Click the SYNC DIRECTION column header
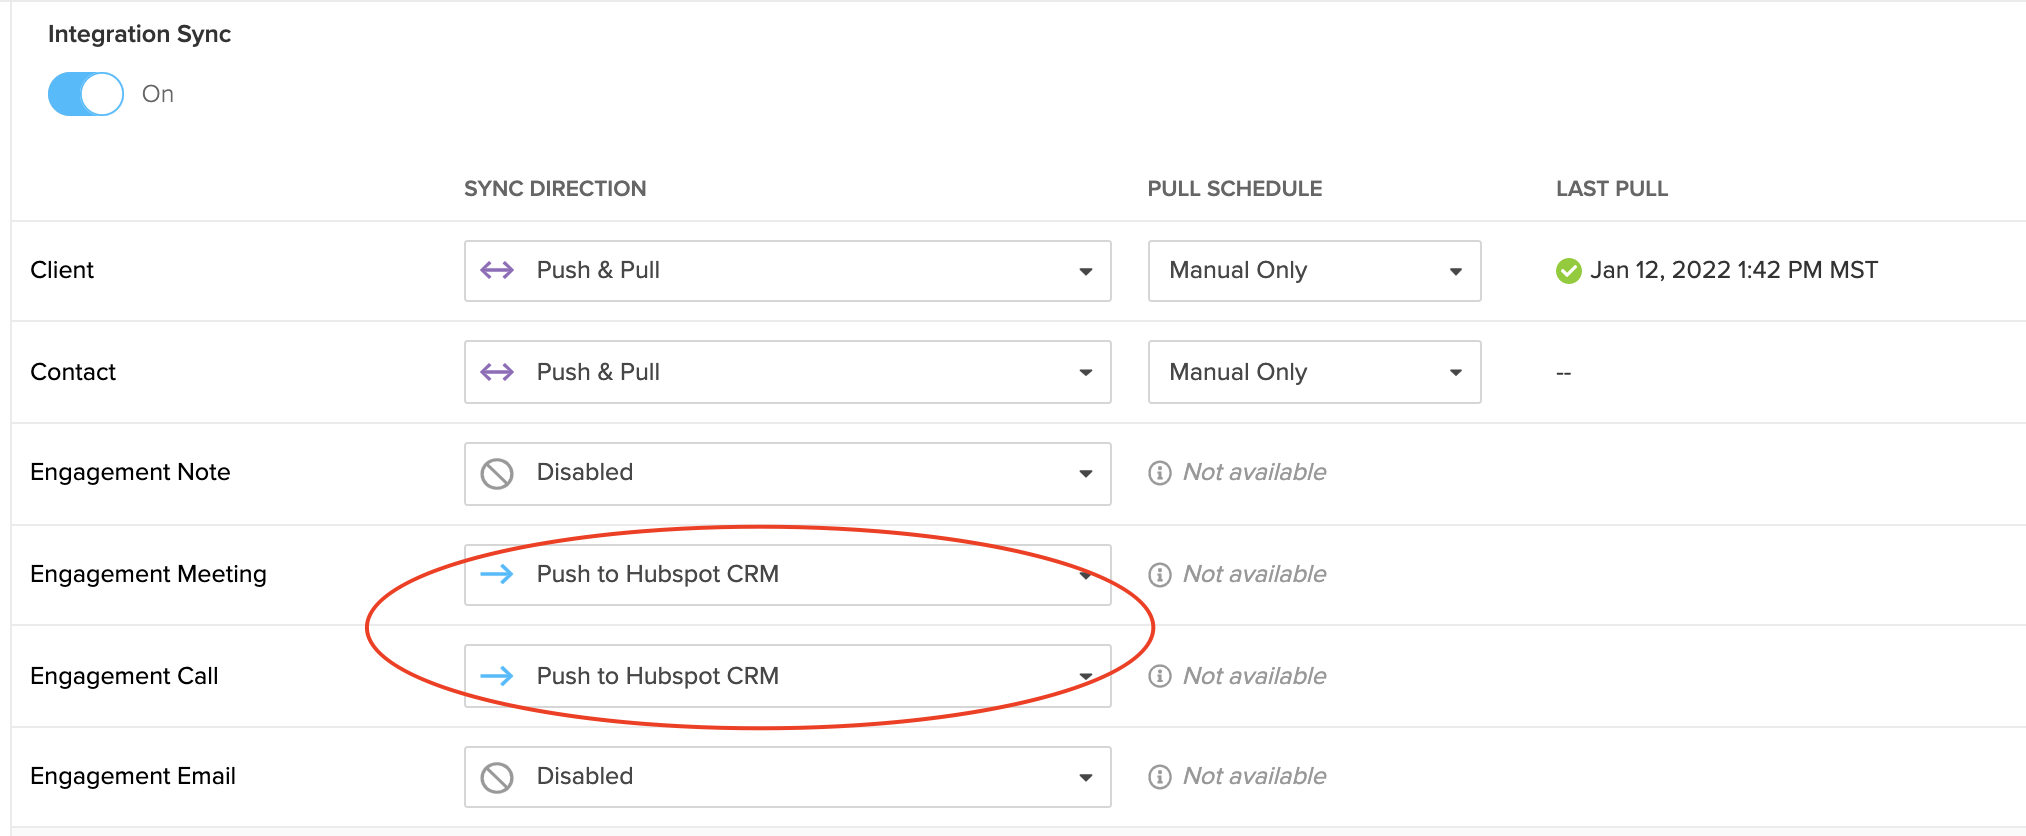This screenshot has height=836, width=2026. click(x=555, y=189)
